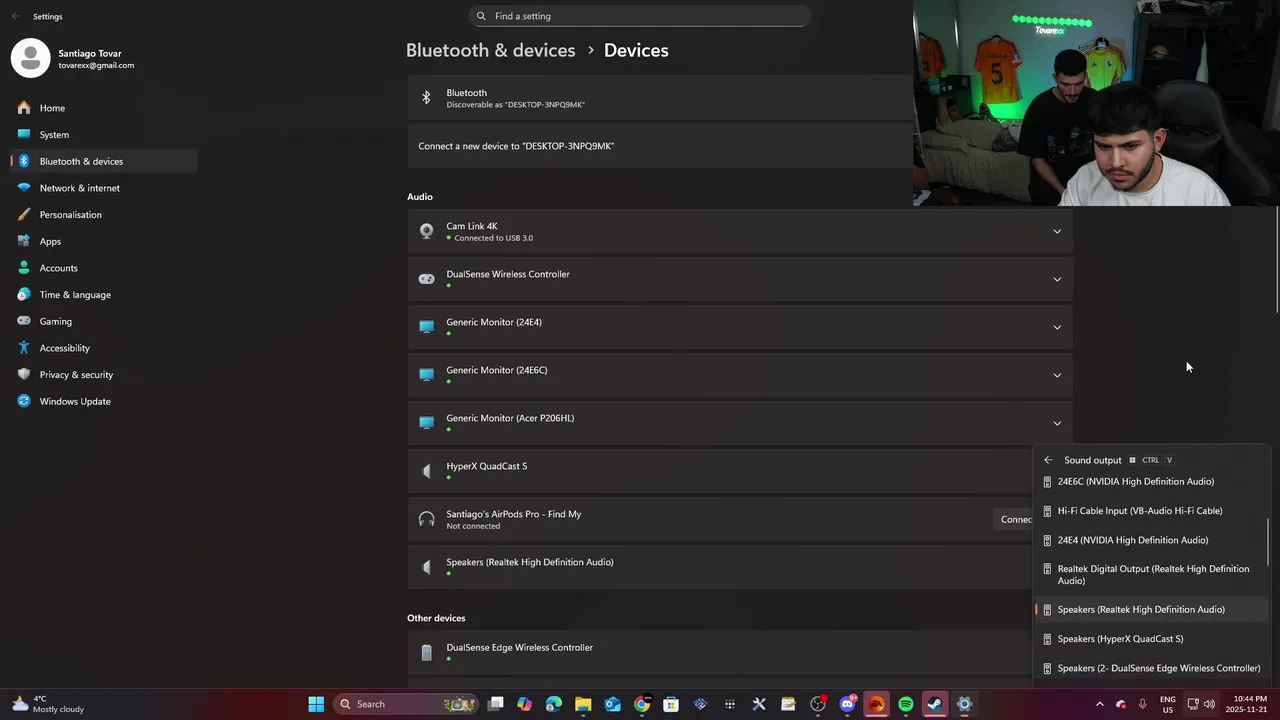This screenshot has height=720, width=1280.
Task: Connect Santiago's AirPods Pro
Action: pos(1015,519)
